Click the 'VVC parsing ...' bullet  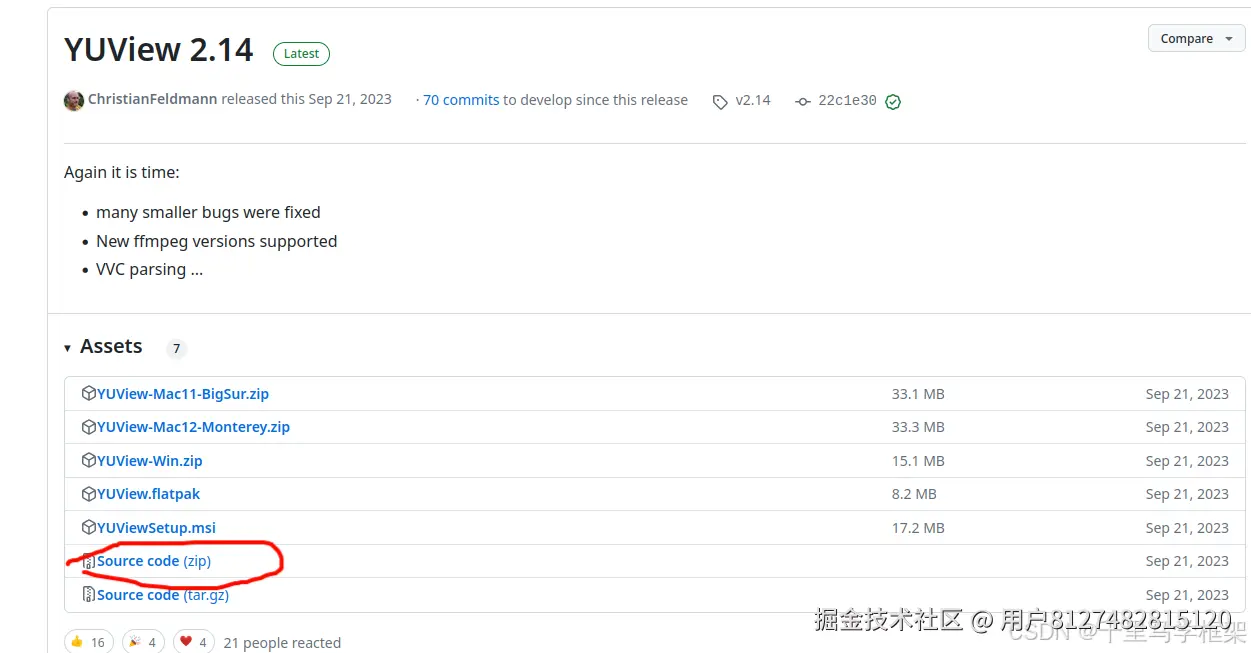(149, 269)
